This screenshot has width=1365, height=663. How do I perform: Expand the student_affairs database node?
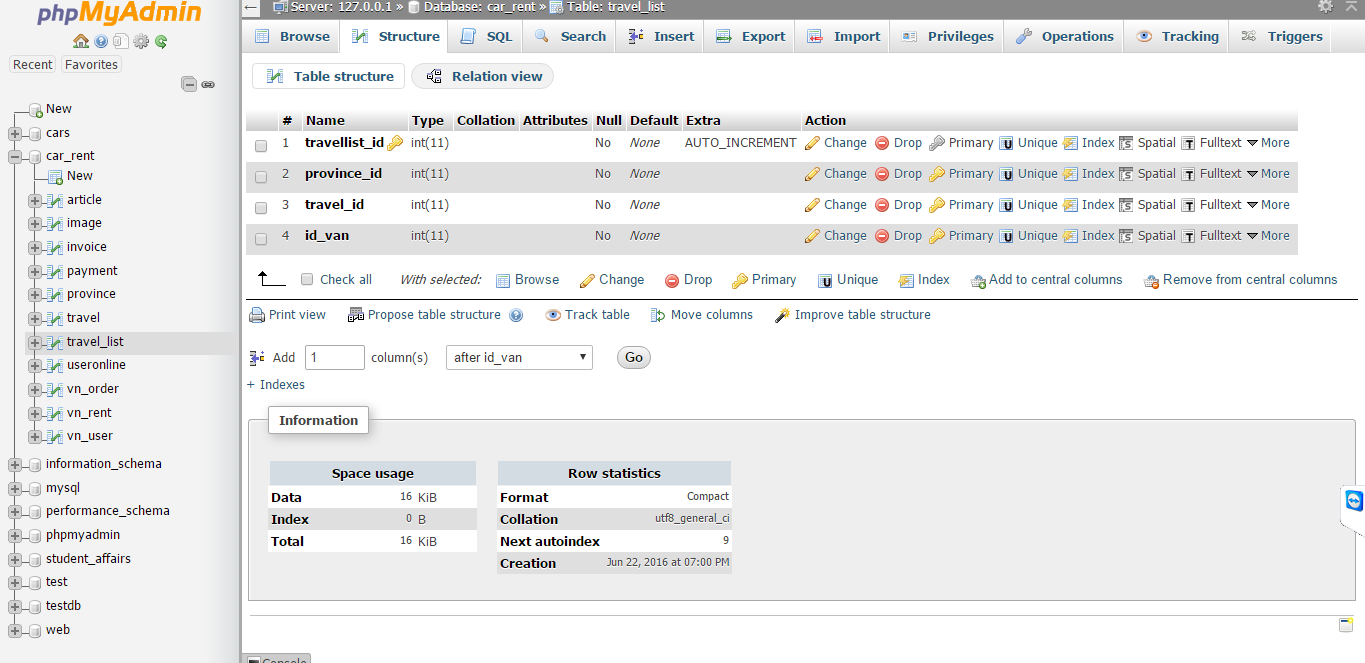15,559
